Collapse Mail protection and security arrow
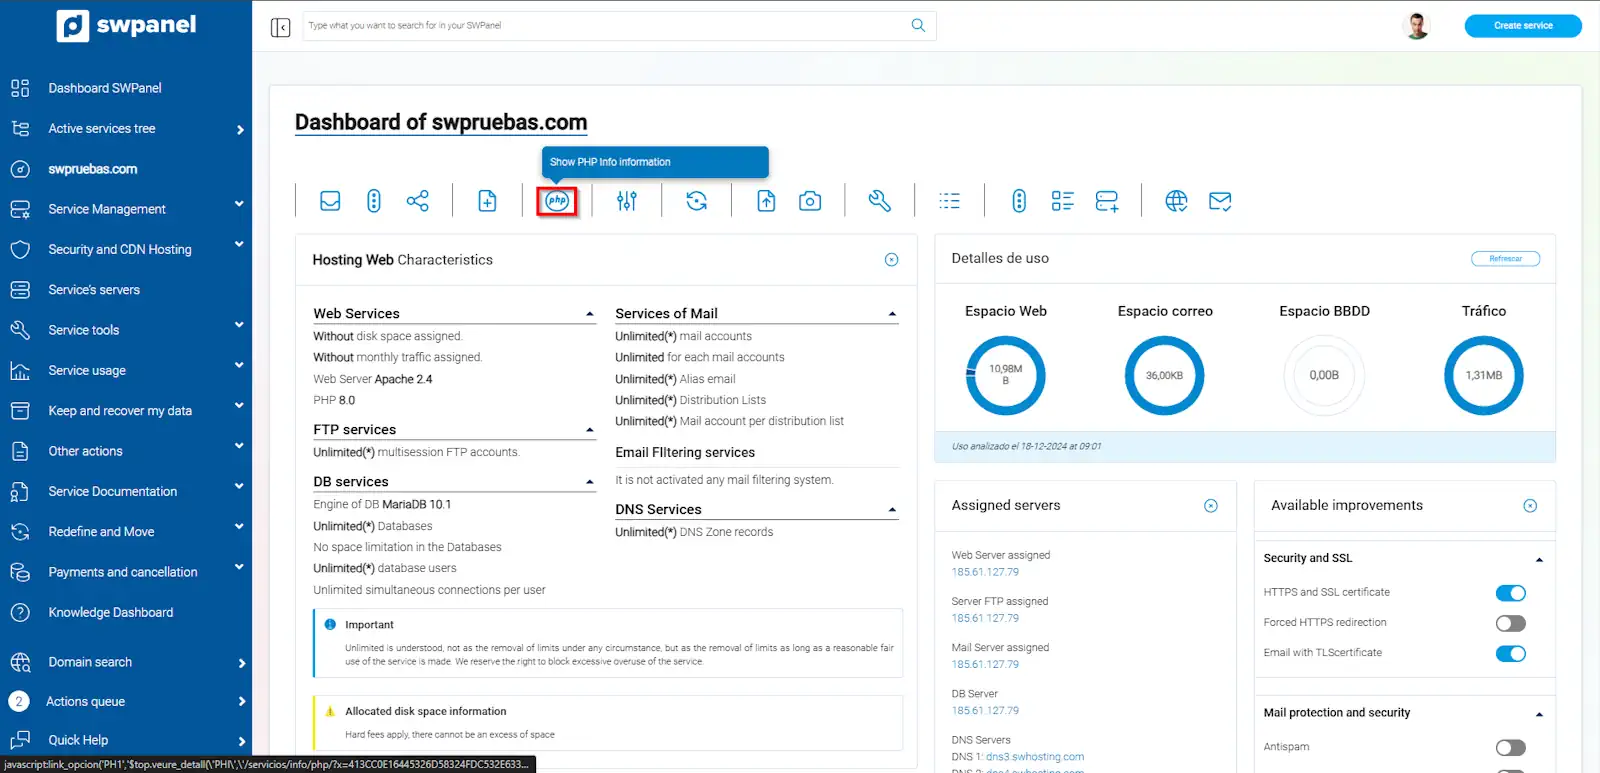1600x773 pixels. pyautogui.click(x=1539, y=714)
